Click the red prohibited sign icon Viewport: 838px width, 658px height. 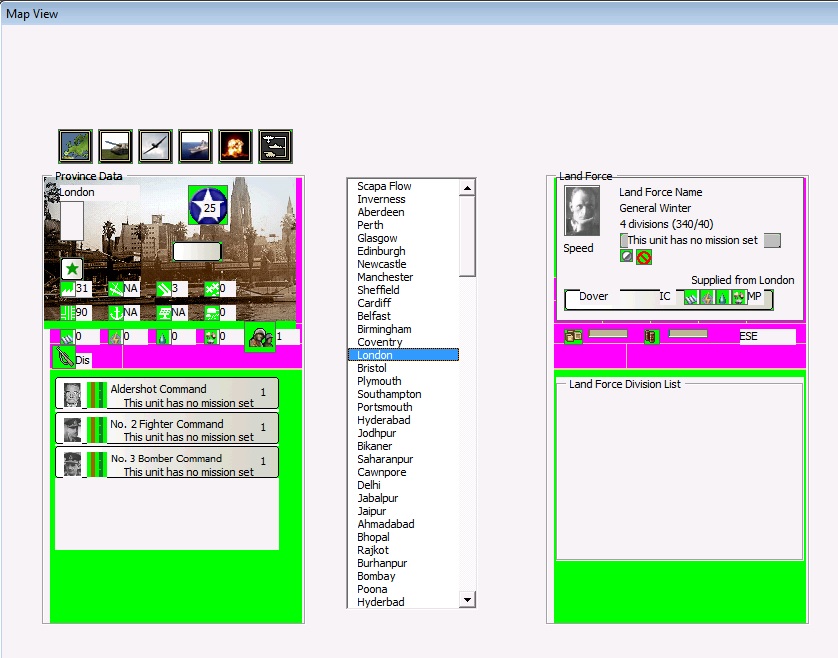[644, 257]
